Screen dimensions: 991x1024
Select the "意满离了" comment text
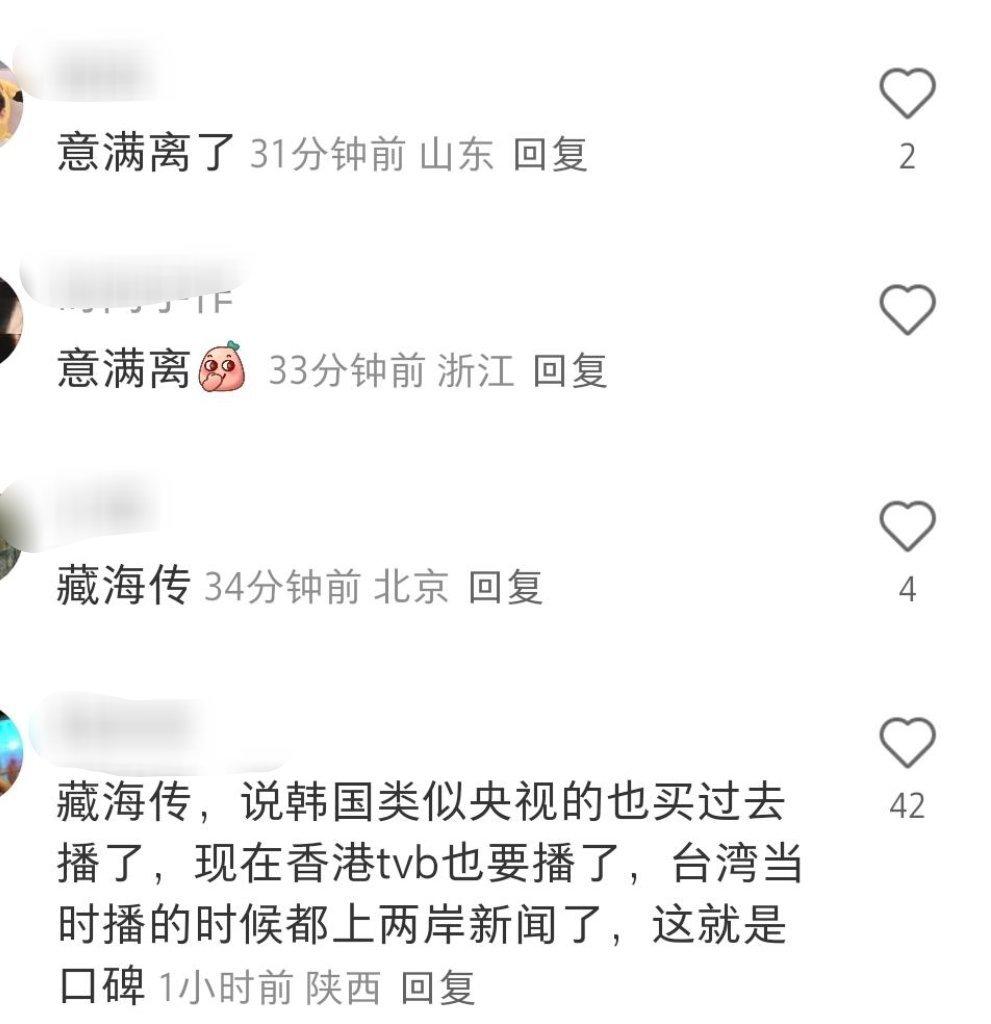coord(146,153)
